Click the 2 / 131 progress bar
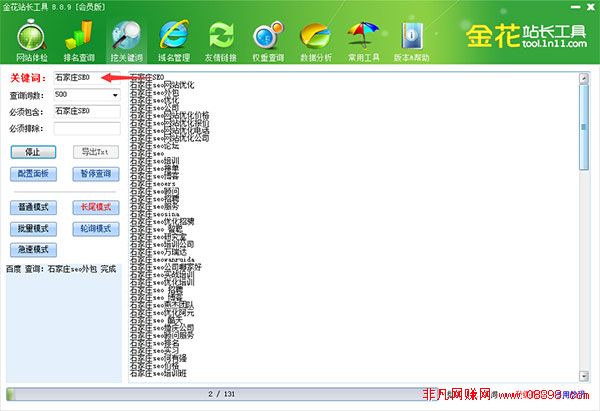This screenshot has width=600, height=411. tap(221, 394)
